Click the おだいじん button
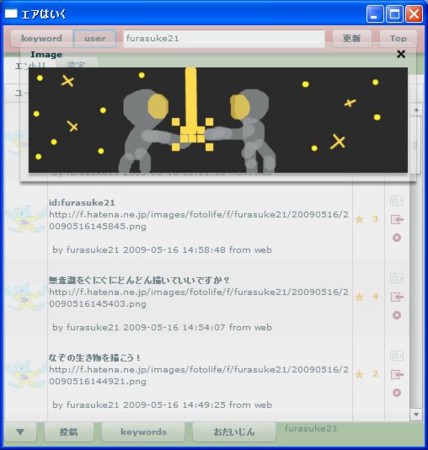 coord(234,432)
